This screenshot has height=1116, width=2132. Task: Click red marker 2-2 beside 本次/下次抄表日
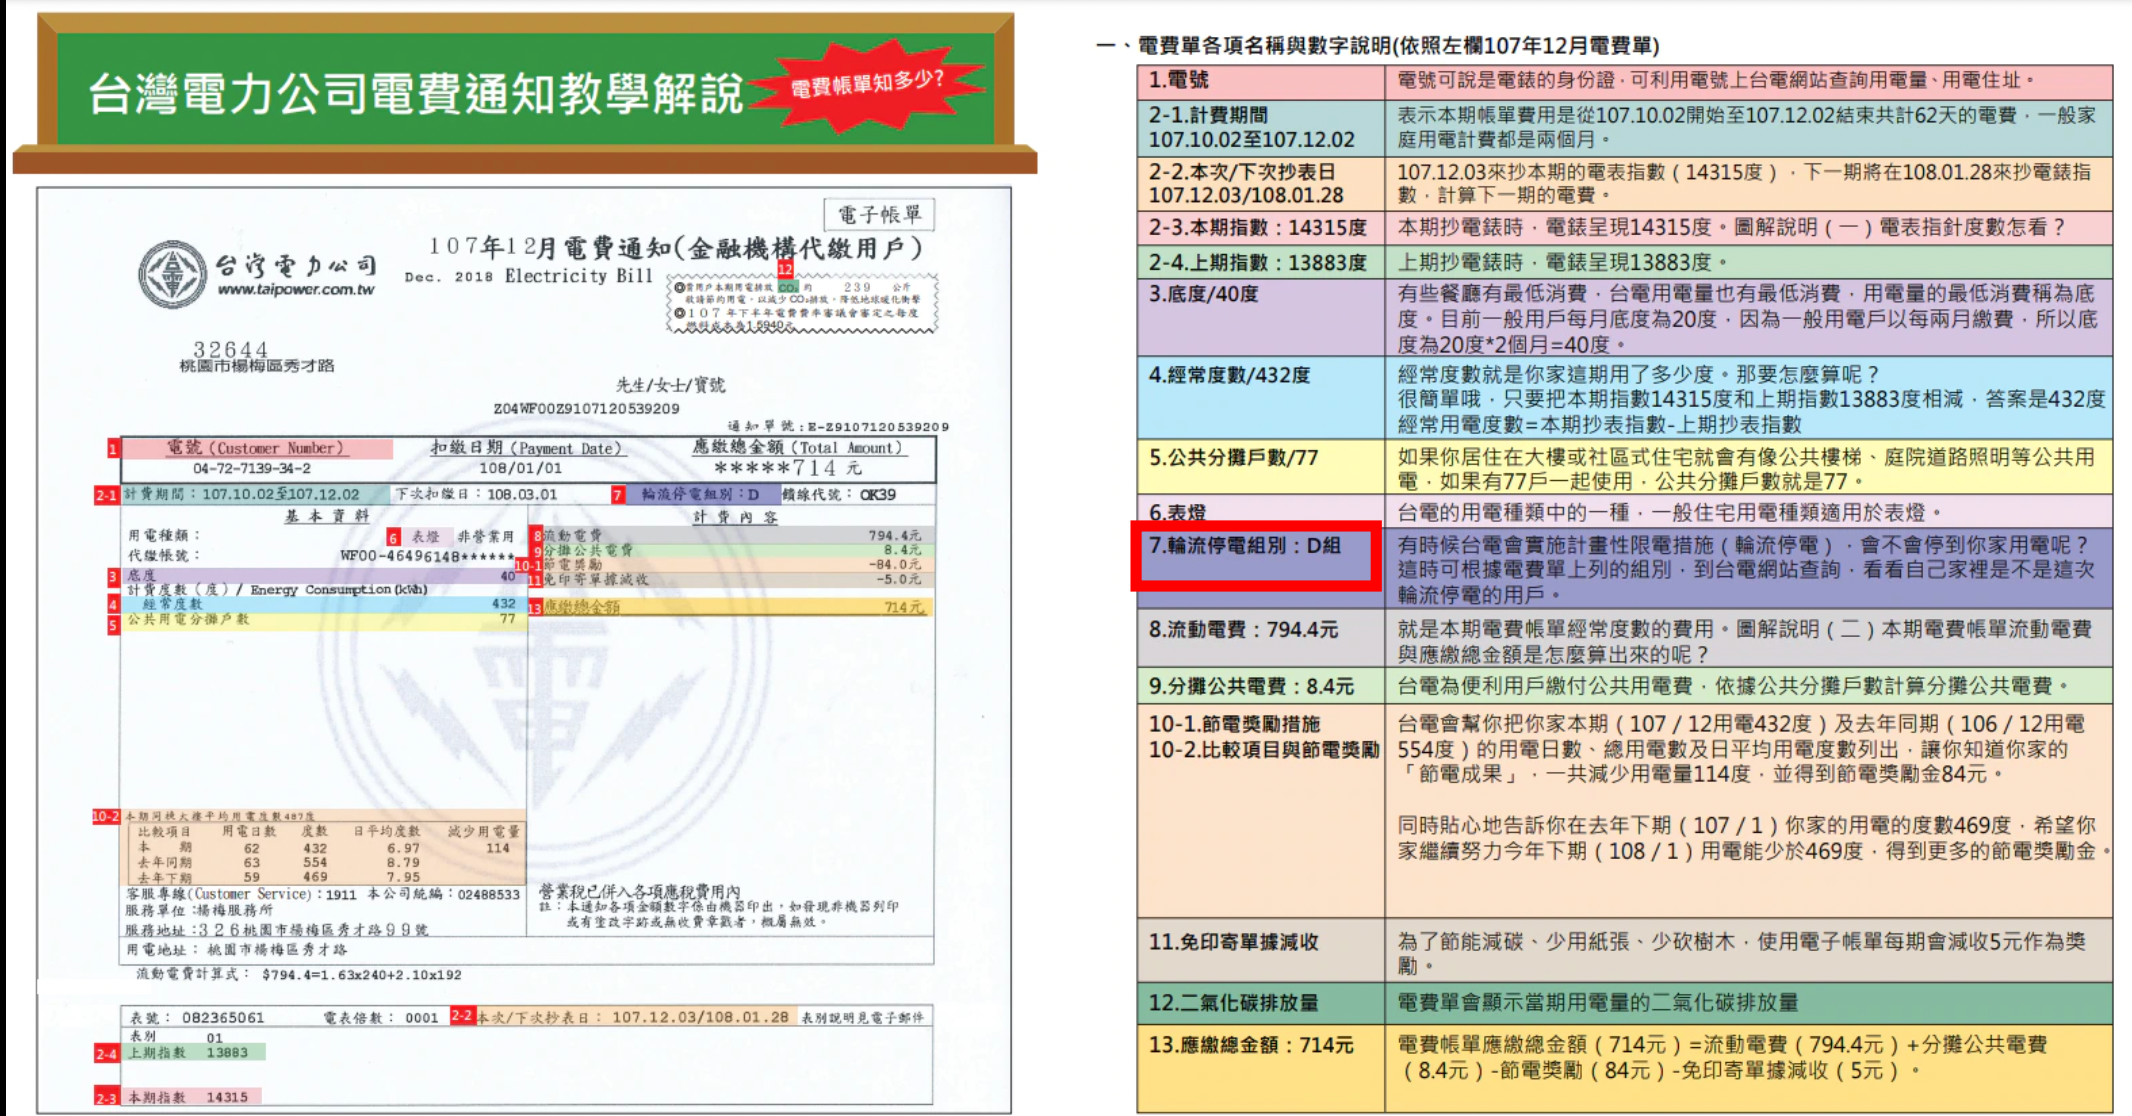[462, 1016]
